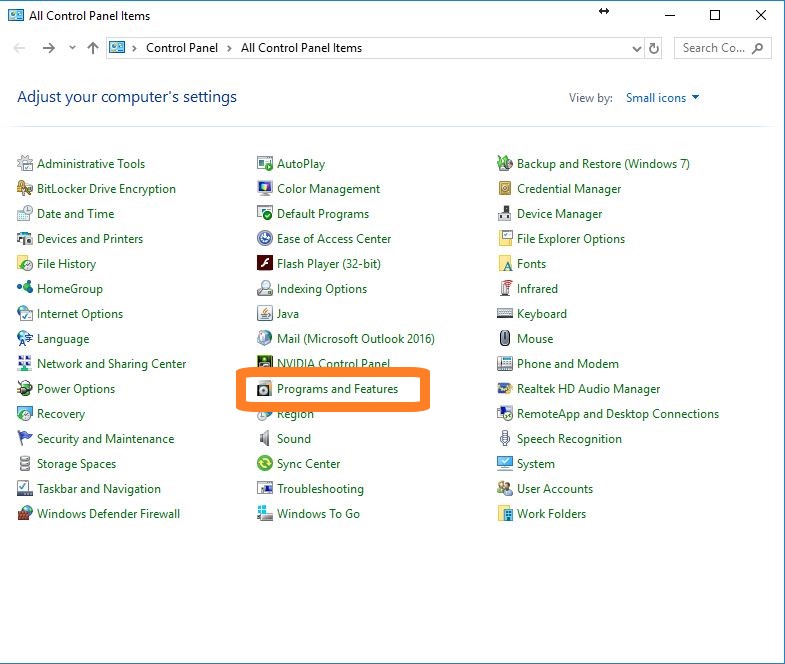Open Administrative Tools icon

[x=25, y=163]
